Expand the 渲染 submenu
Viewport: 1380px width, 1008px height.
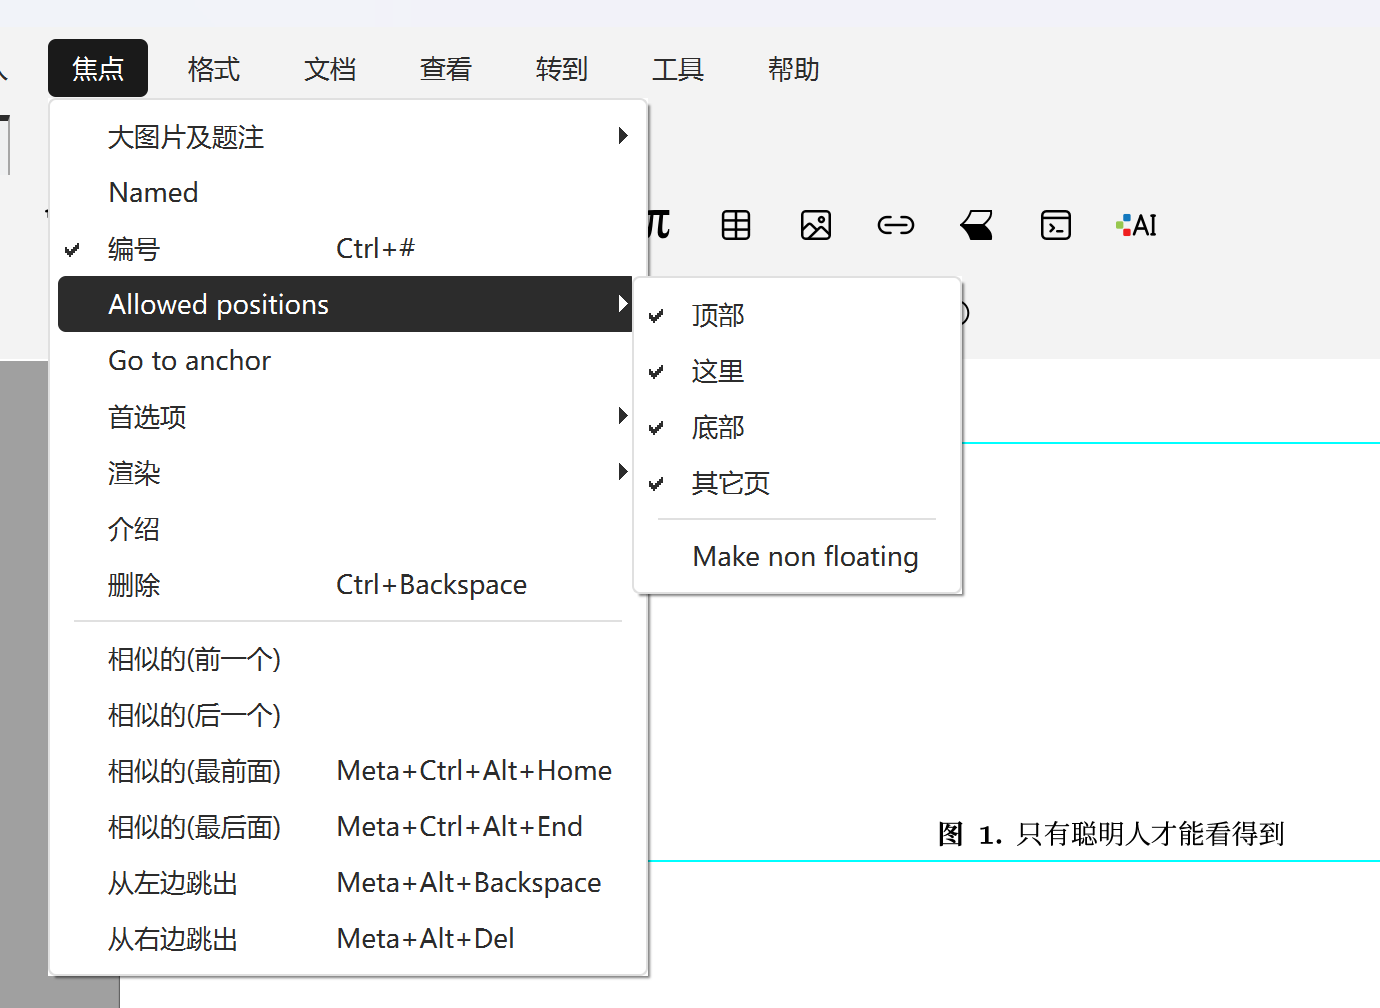point(134,473)
